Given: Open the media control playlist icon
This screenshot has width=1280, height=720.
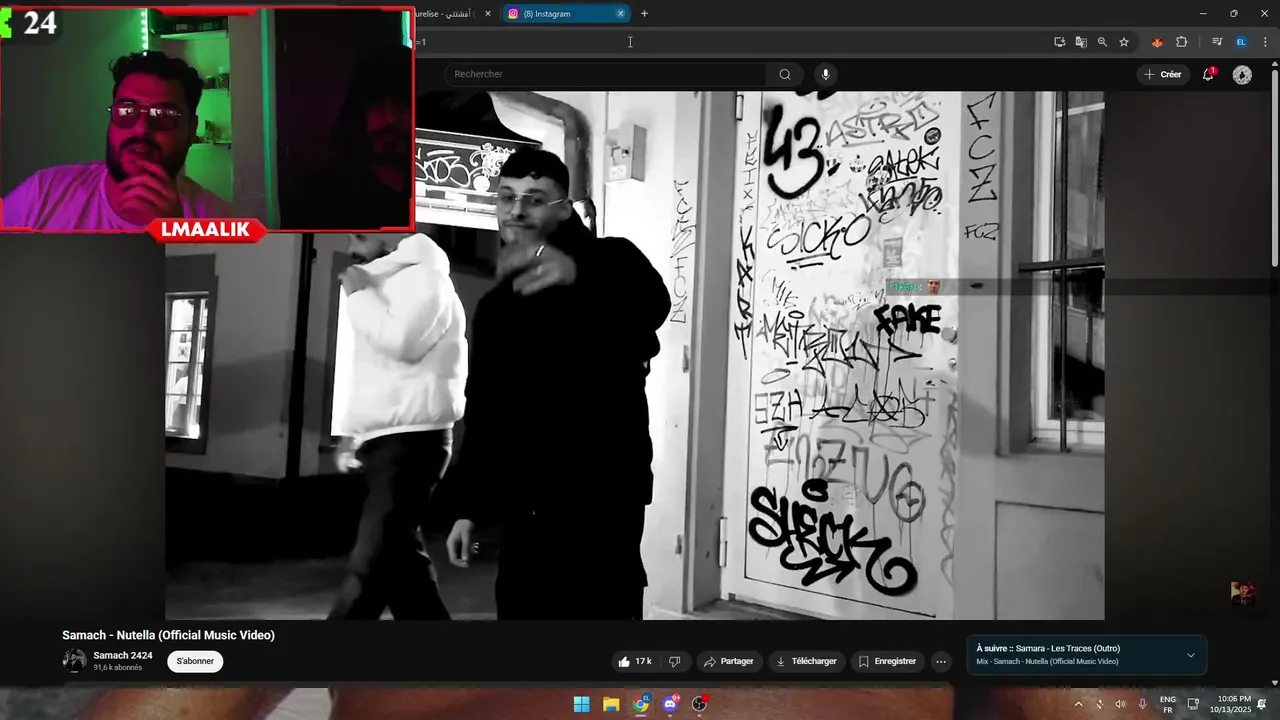Looking at the screenshot, I should coord(1217,42).
